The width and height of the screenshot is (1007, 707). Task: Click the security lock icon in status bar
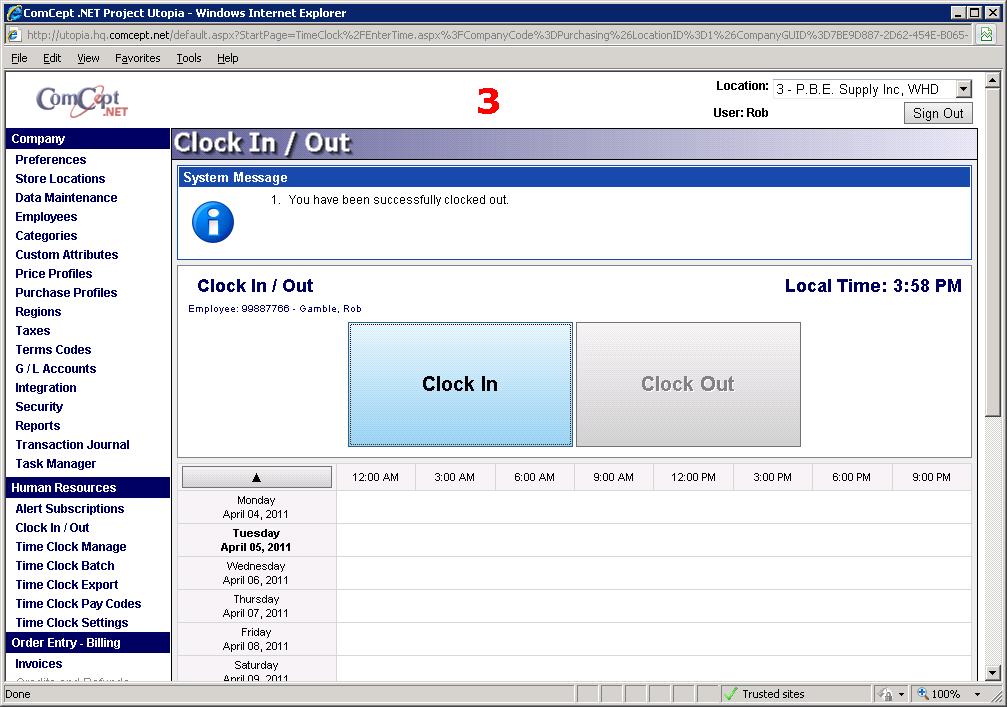(885, 694)
